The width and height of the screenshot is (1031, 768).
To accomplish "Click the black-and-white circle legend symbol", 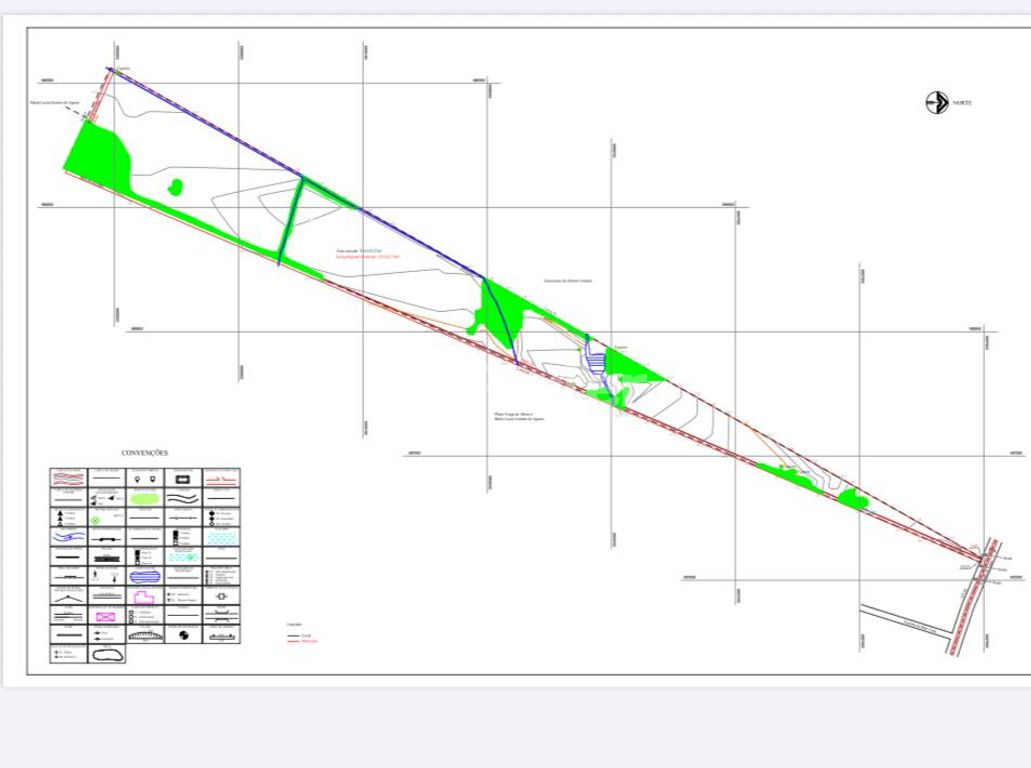I will 183,635.
